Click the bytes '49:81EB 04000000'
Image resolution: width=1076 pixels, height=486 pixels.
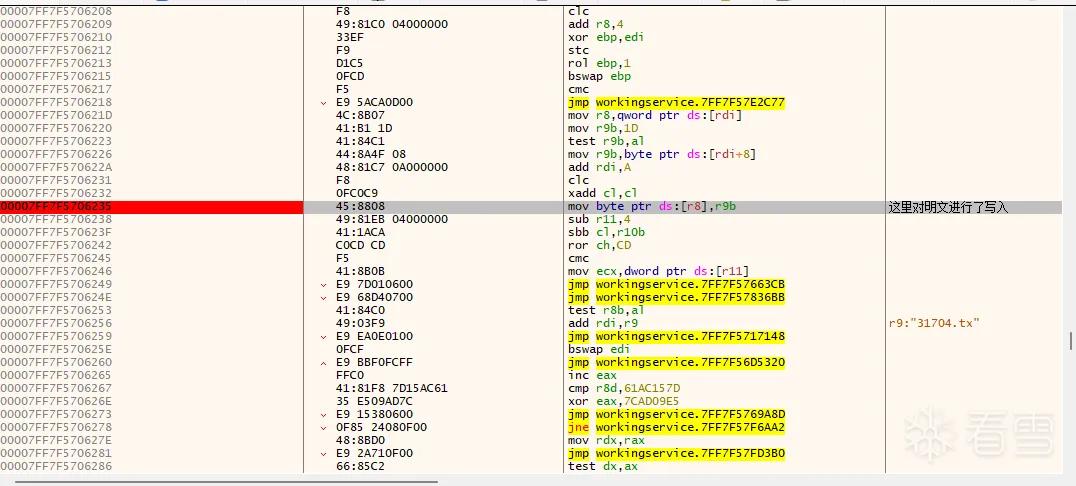[x=392, y=219]
